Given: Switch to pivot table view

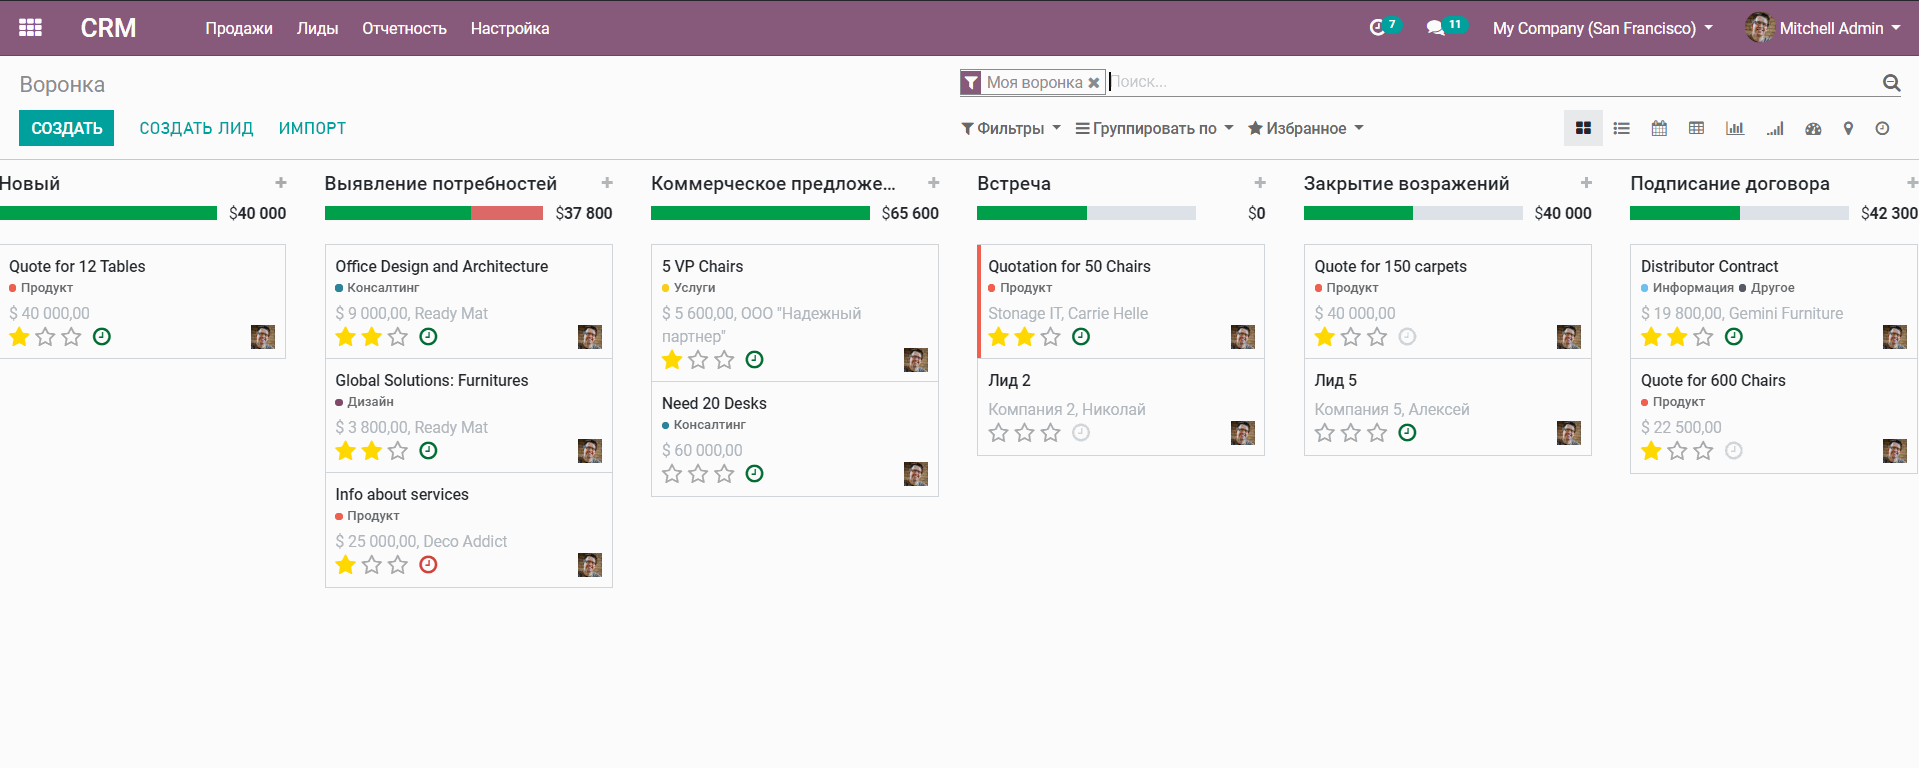Looking at the screenshot, I should tap(1696, 128).
